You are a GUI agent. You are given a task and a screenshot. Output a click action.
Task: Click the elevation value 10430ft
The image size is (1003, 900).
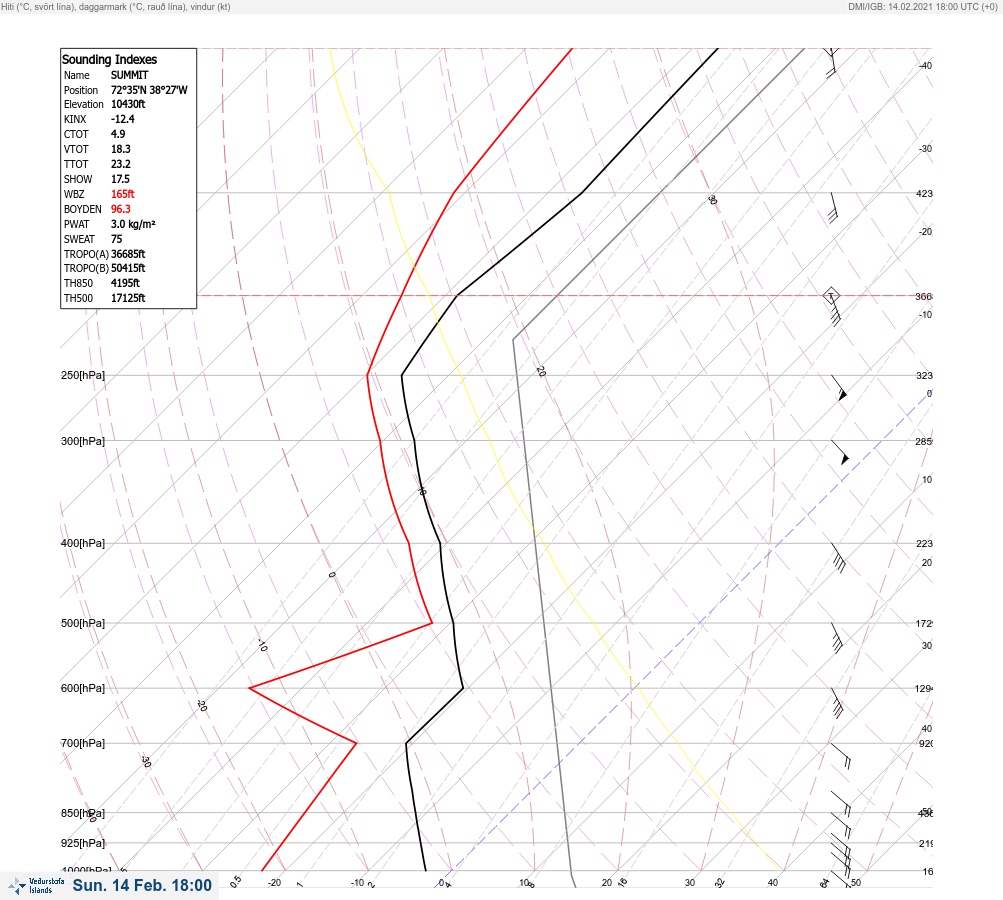128,104
